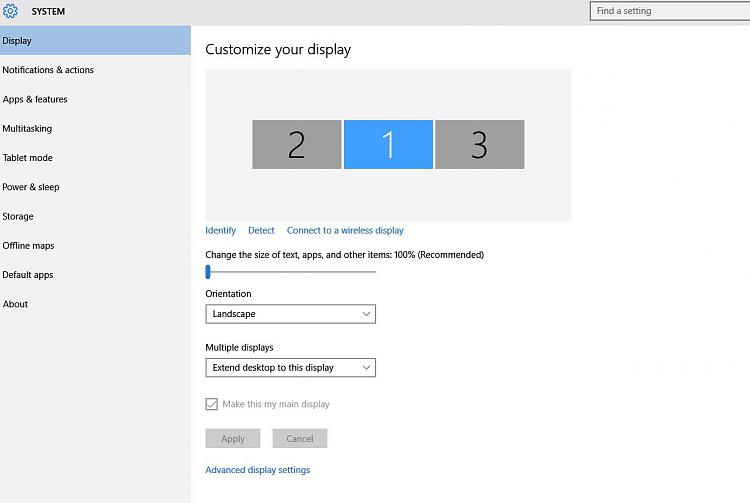
Task: Click the Find a setting search box
Action: click(670, 11)
